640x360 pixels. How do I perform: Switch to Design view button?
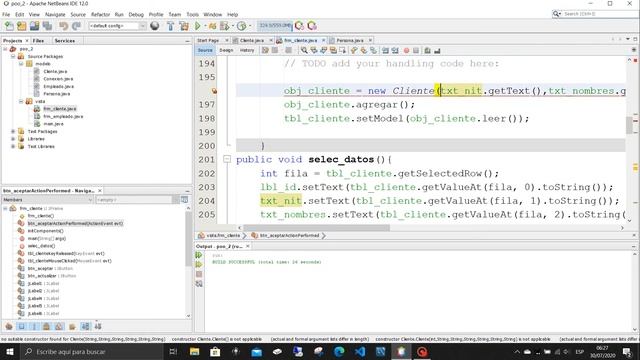pos(226,50)
